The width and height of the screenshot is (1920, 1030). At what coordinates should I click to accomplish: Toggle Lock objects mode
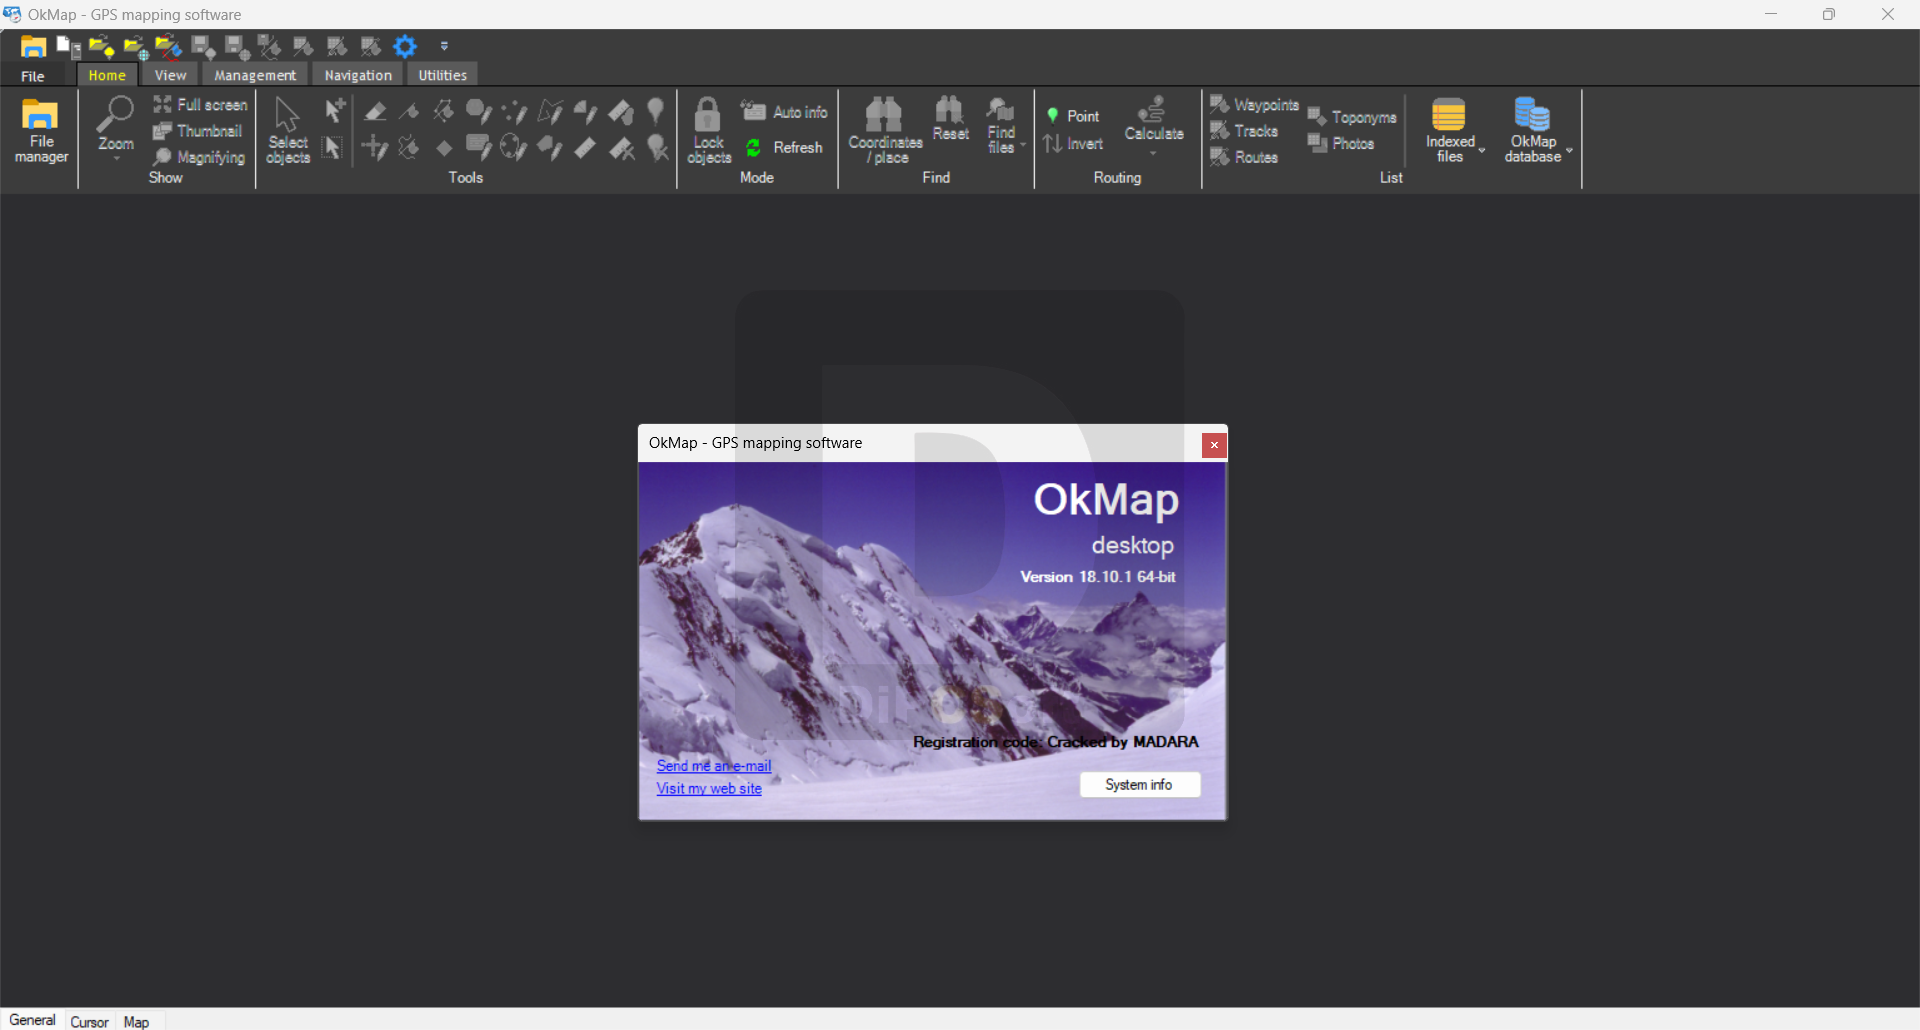(709, 130)
